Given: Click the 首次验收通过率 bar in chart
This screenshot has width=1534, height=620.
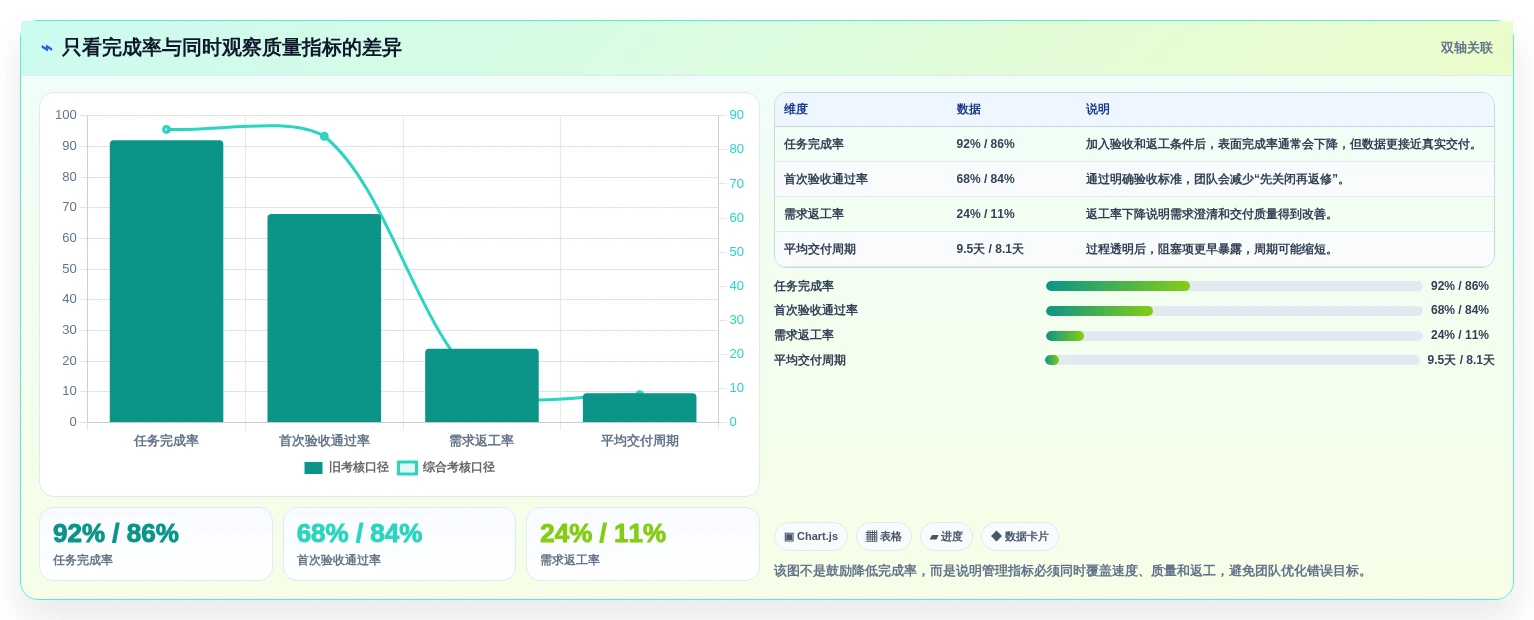Looking at the screenshot, I should [x=324, y=318].
